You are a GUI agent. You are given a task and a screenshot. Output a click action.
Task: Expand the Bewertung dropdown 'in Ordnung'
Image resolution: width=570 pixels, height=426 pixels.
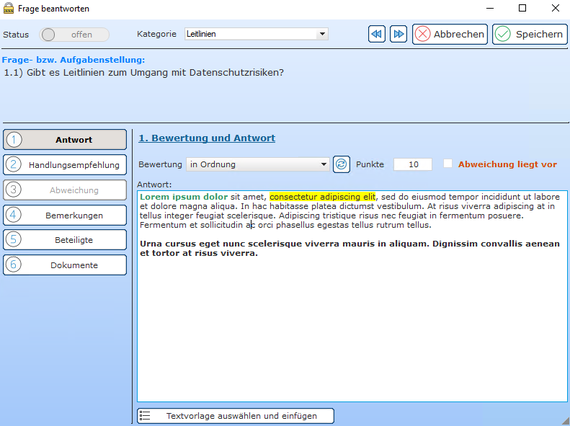tap(258, 164)
